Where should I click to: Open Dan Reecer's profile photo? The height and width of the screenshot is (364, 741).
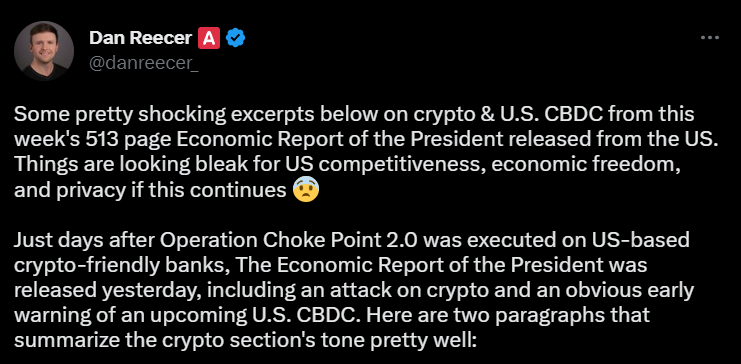point(43,51)
